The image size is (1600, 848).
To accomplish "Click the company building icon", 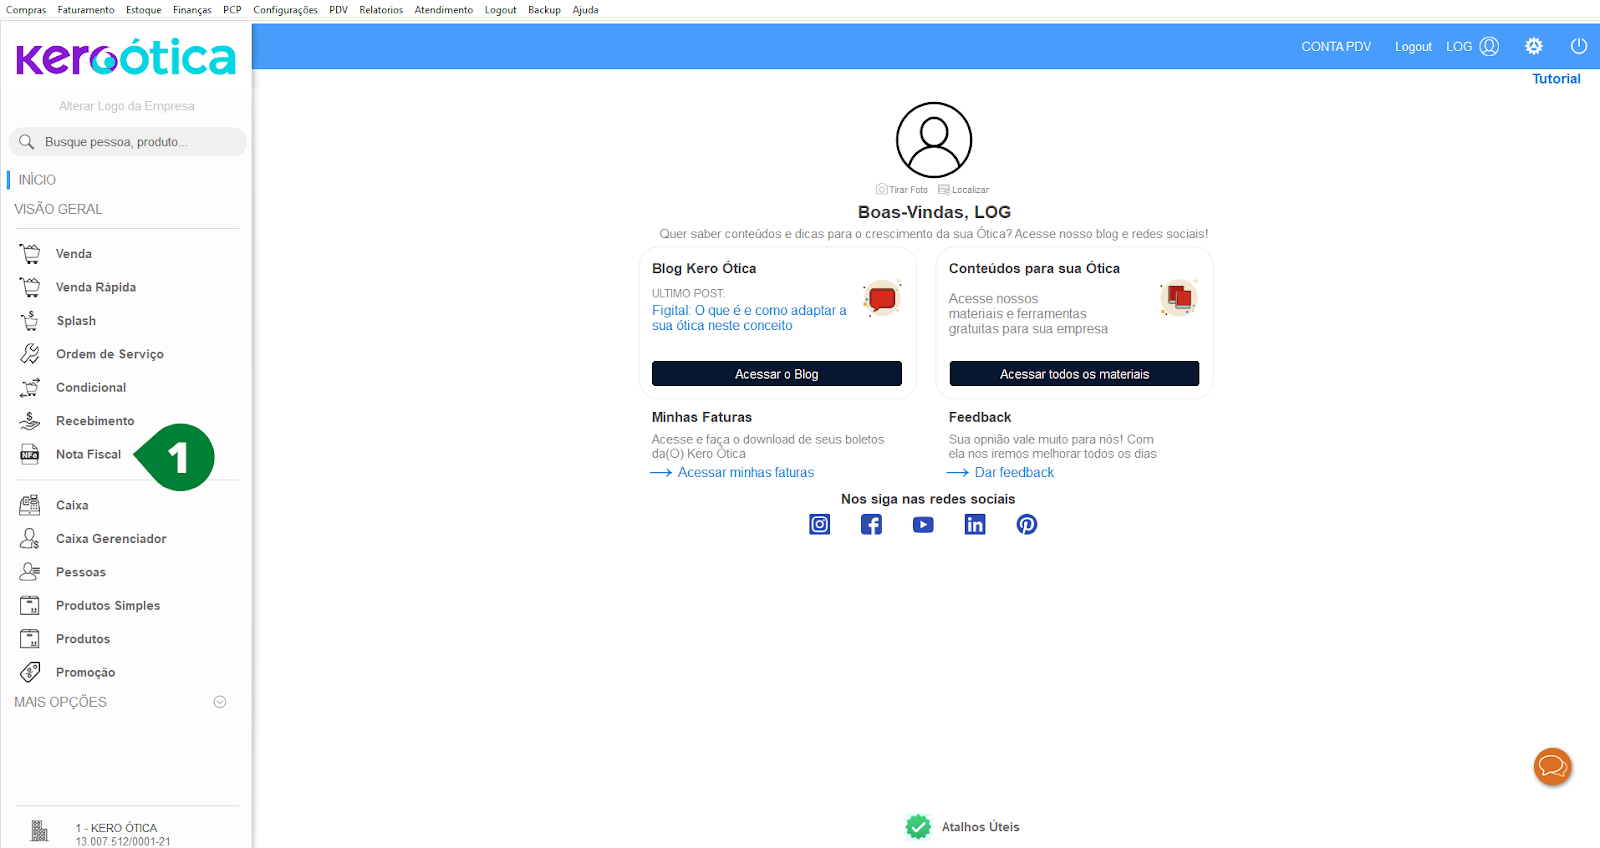I will pyautogui.click(x=39, y=831).
